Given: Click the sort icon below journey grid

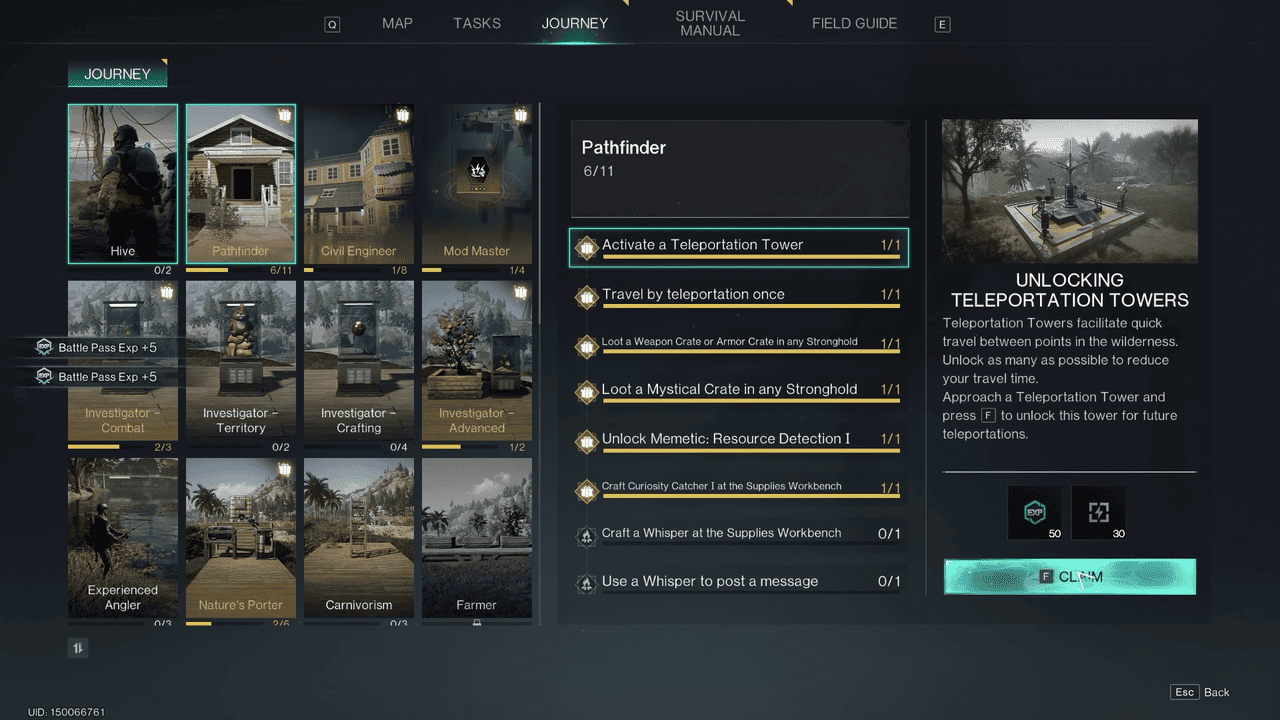Looking at the screenshot, I should (x=78, y=648).
